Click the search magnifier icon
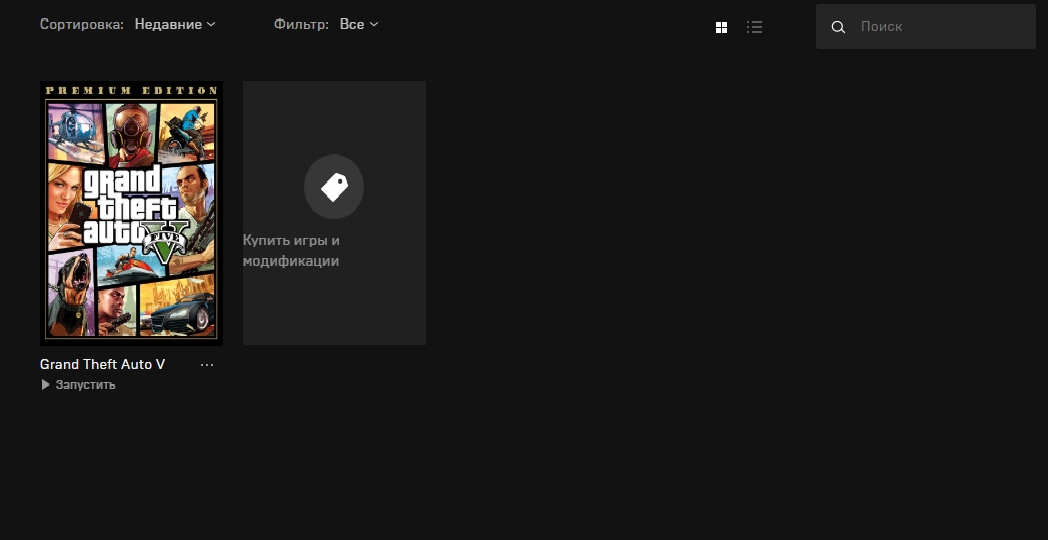Screen dimensions: 1048x540 coord(838,27)
